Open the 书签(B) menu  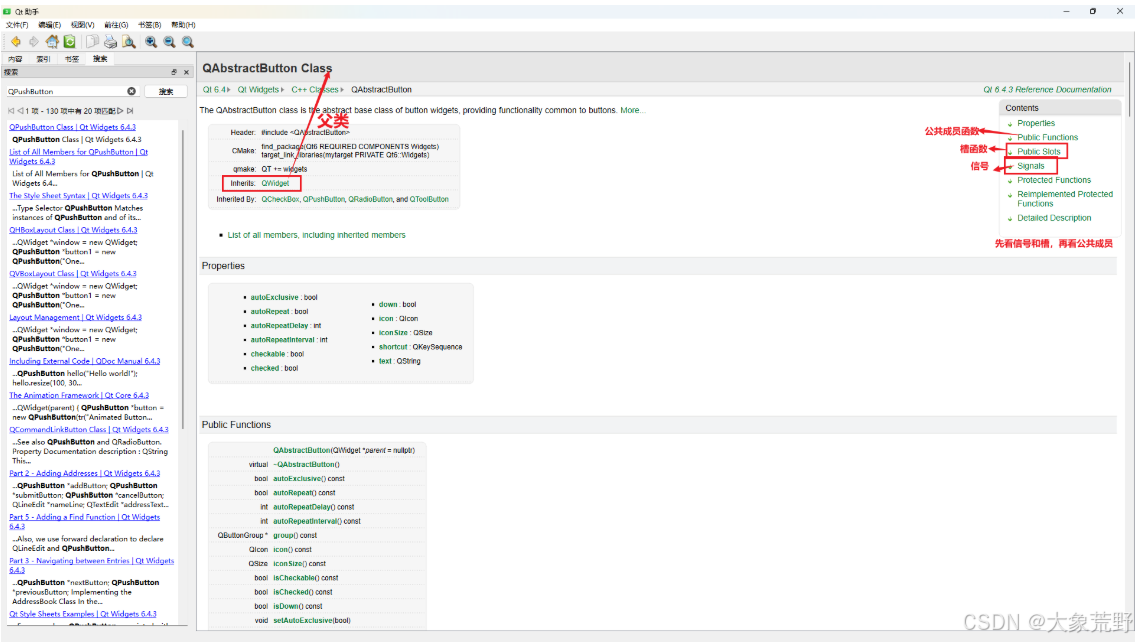149,25
